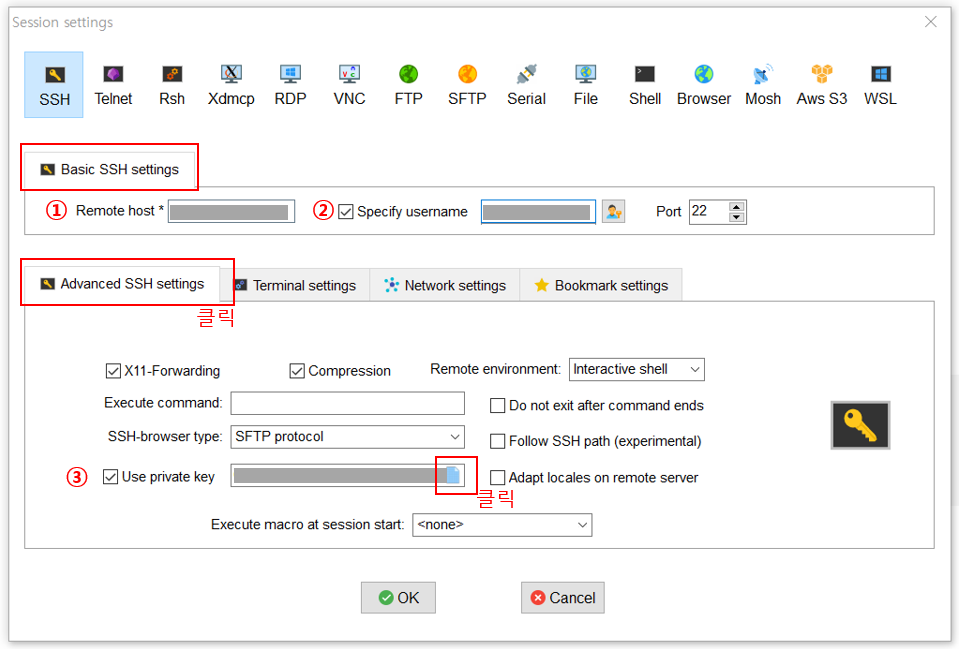960x649 pixels.
Task: Close the Session settings dialog
Action: click(931, 22)
